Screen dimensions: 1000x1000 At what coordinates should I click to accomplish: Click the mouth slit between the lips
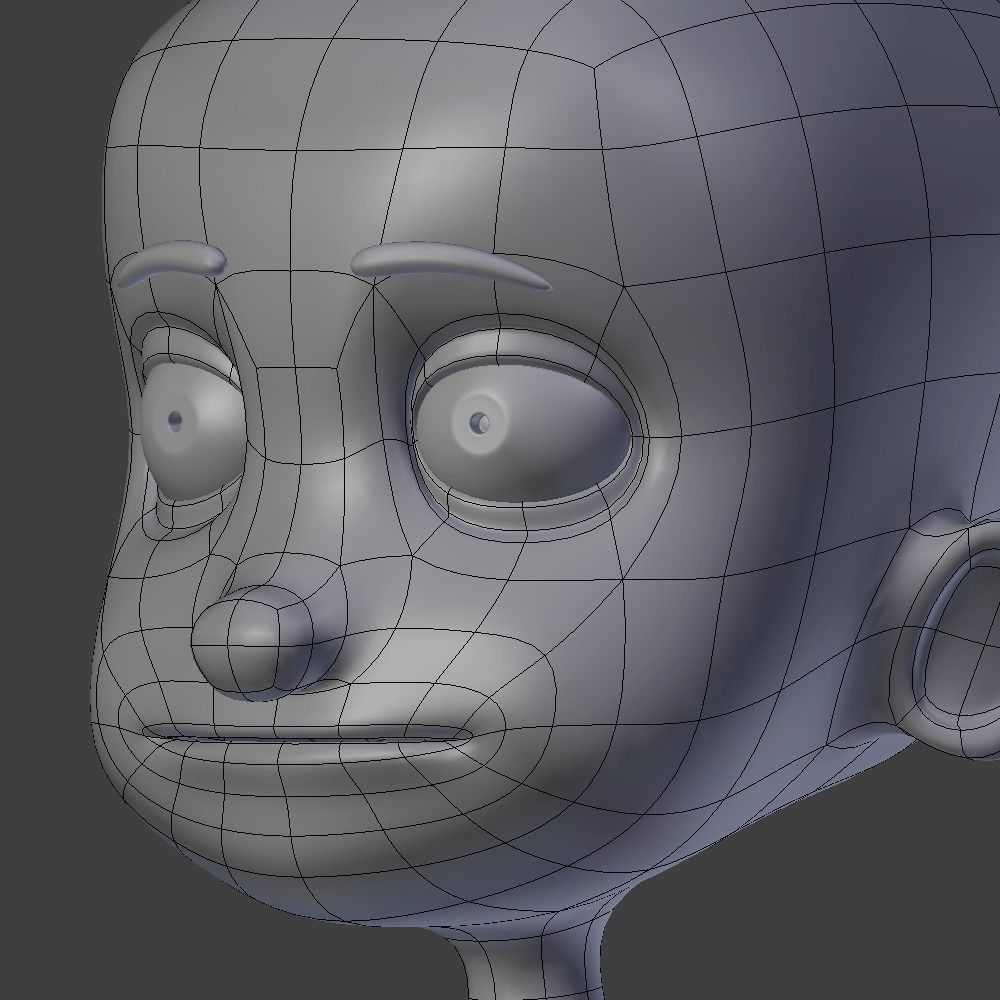[x=308, y=736]
